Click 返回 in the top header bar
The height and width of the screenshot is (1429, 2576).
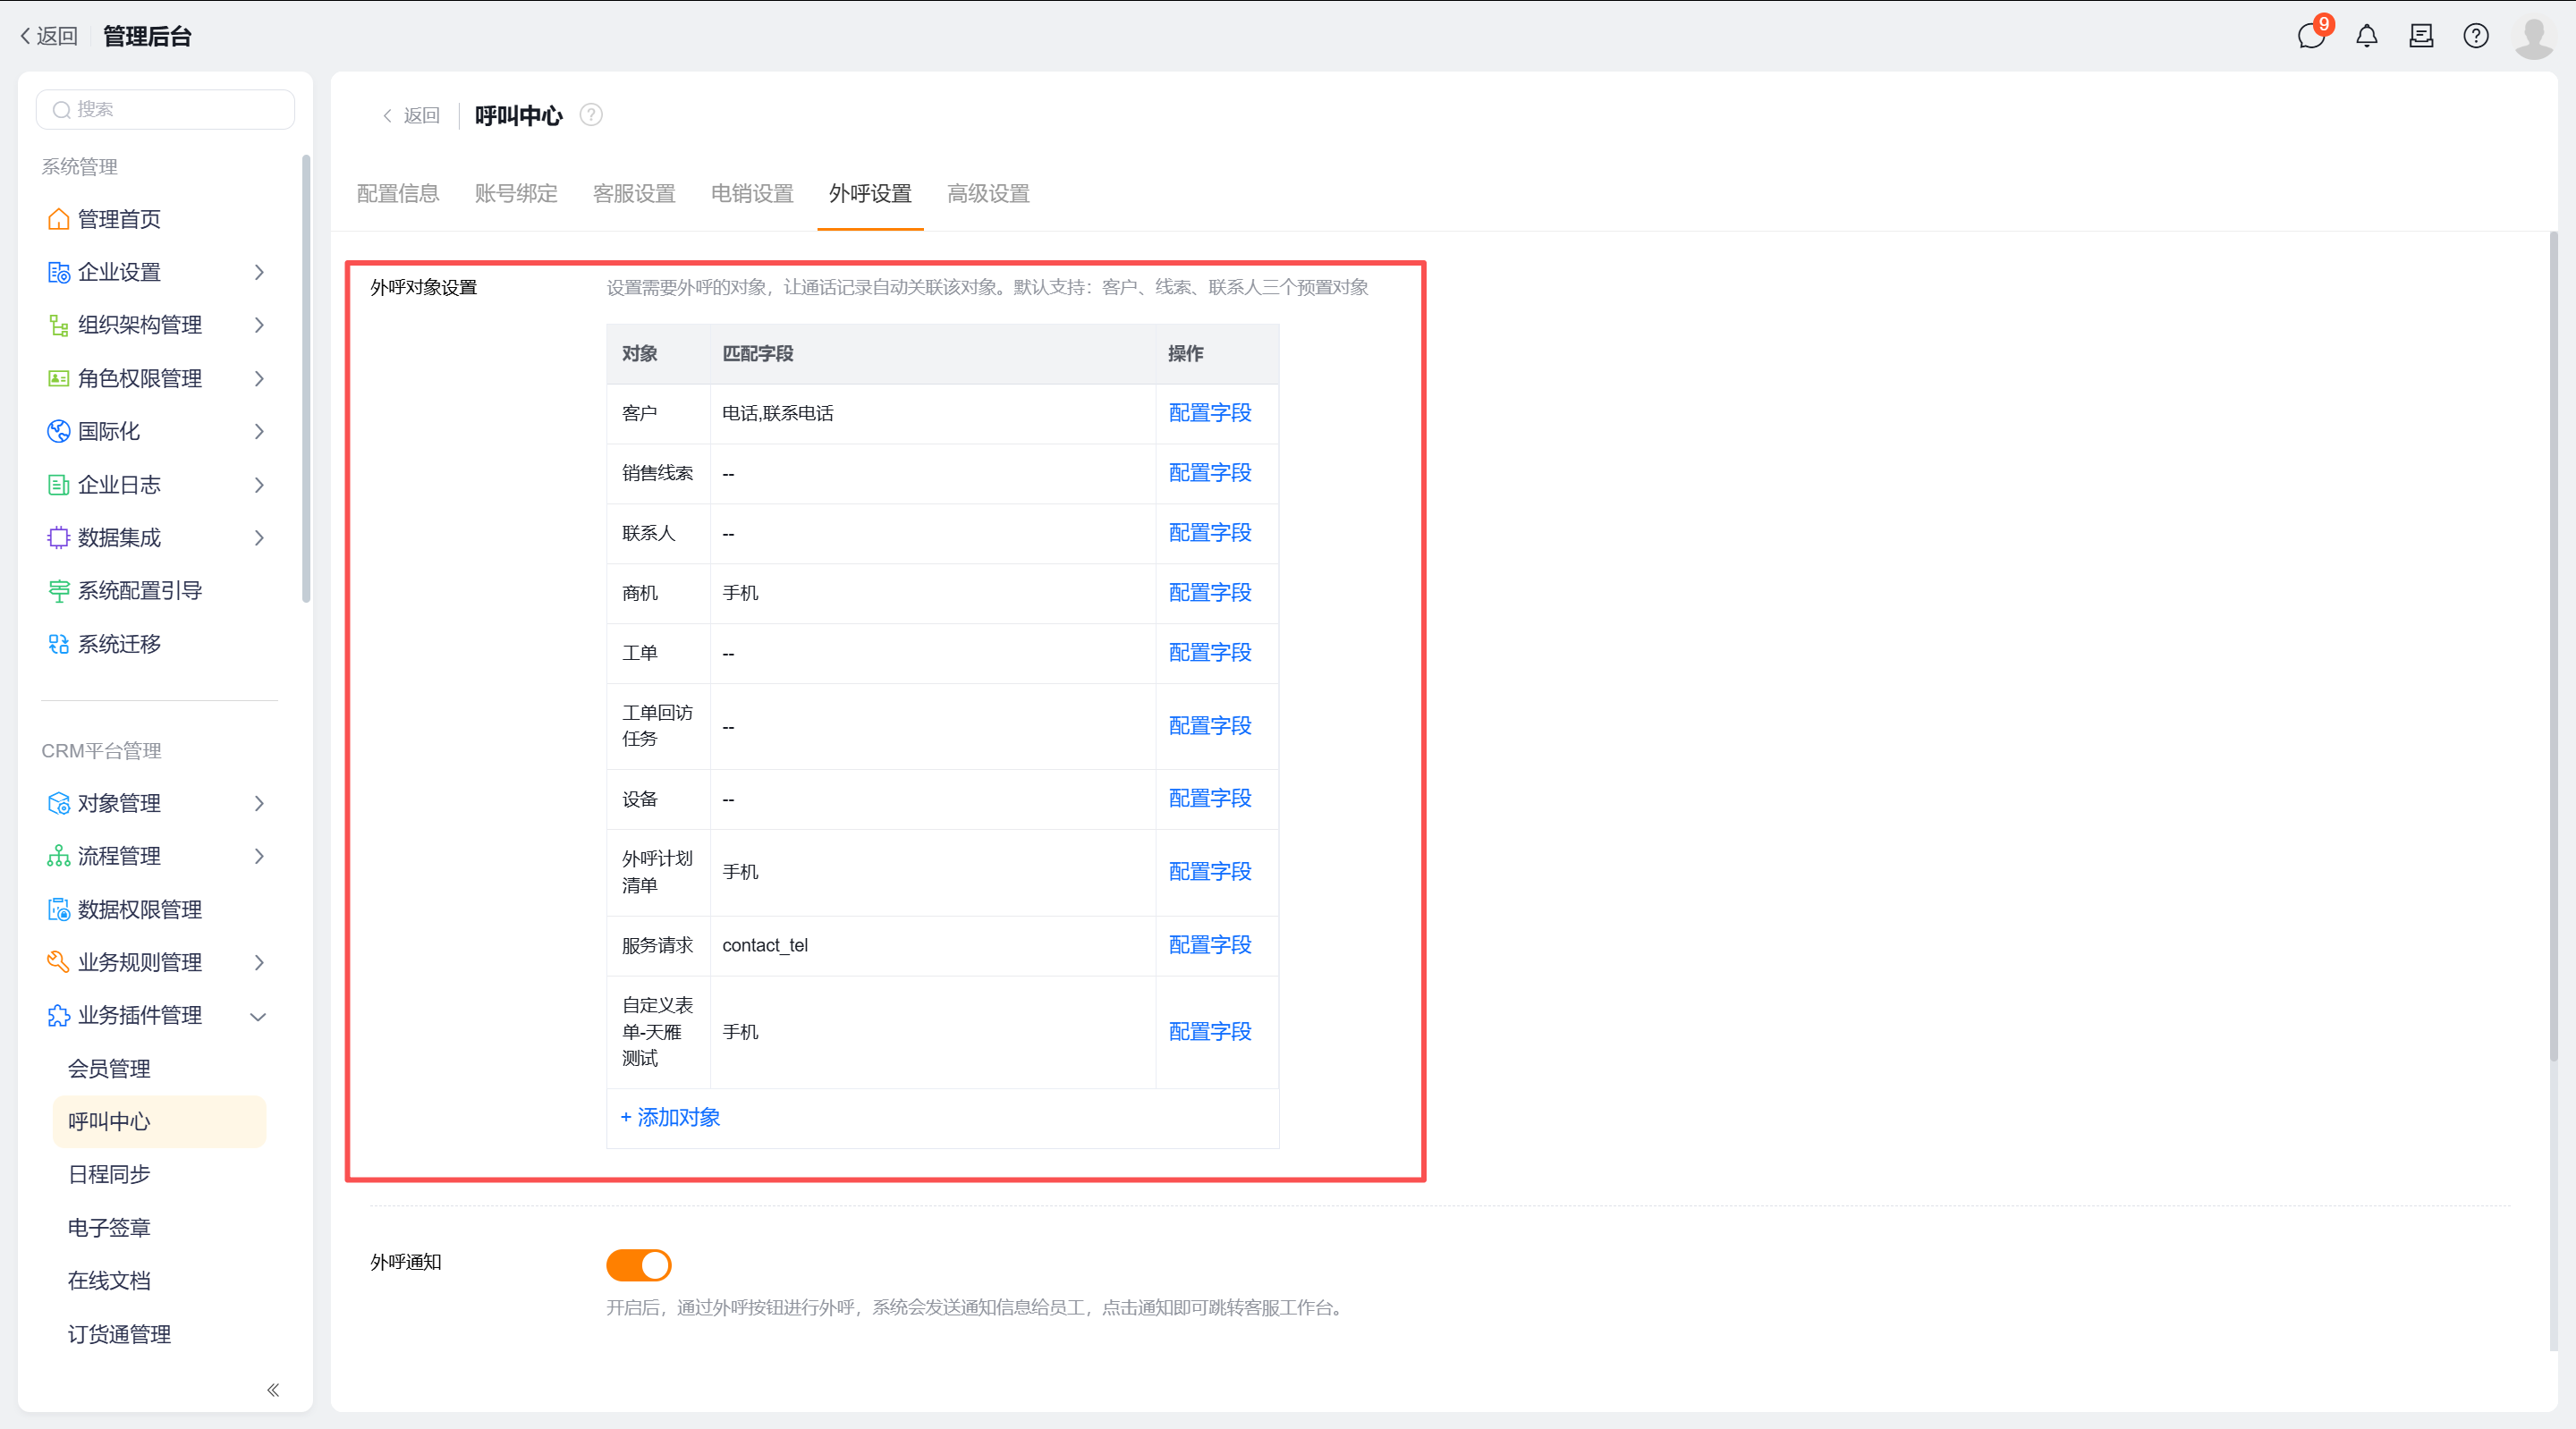[x=48, y=37]
